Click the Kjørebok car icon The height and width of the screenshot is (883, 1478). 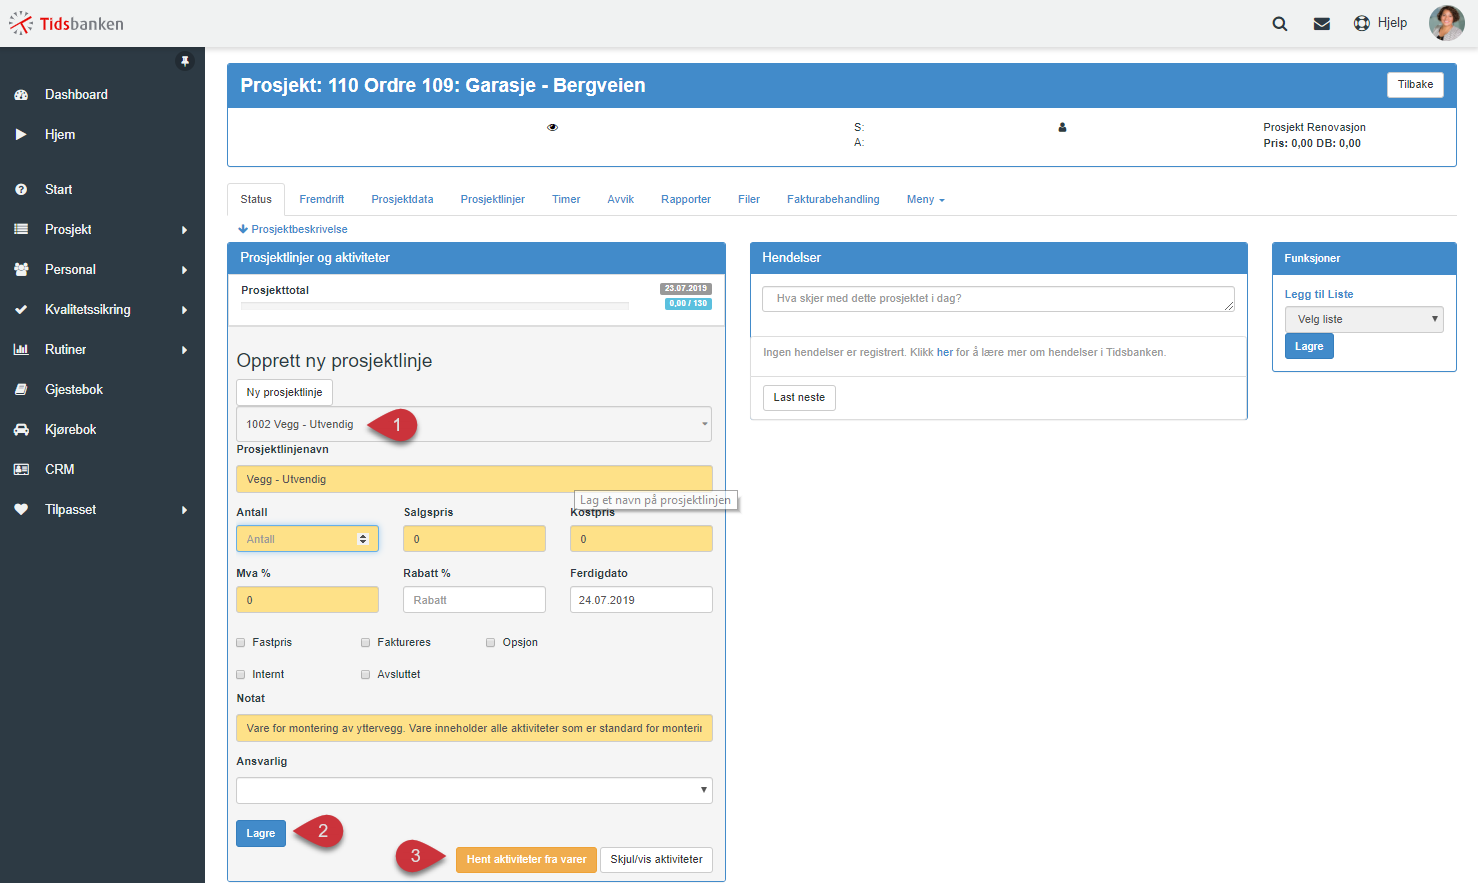(x=21, y=429)
